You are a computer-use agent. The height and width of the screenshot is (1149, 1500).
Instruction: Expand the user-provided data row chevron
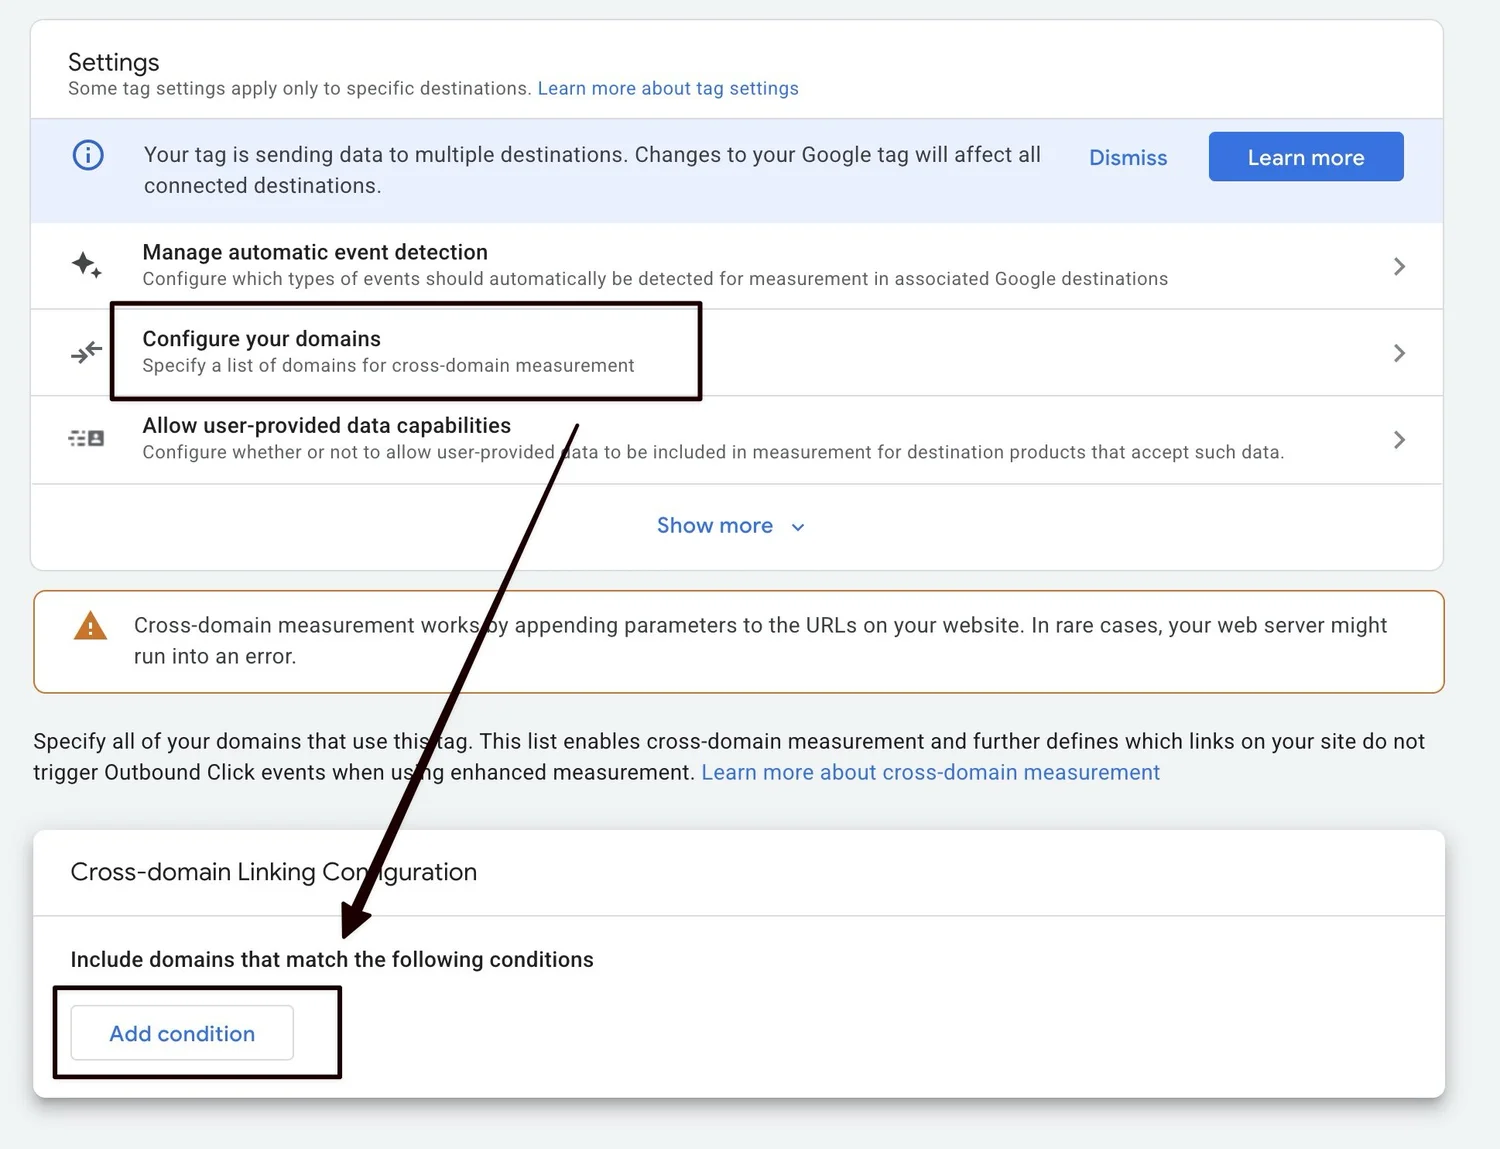(1399, 440)
